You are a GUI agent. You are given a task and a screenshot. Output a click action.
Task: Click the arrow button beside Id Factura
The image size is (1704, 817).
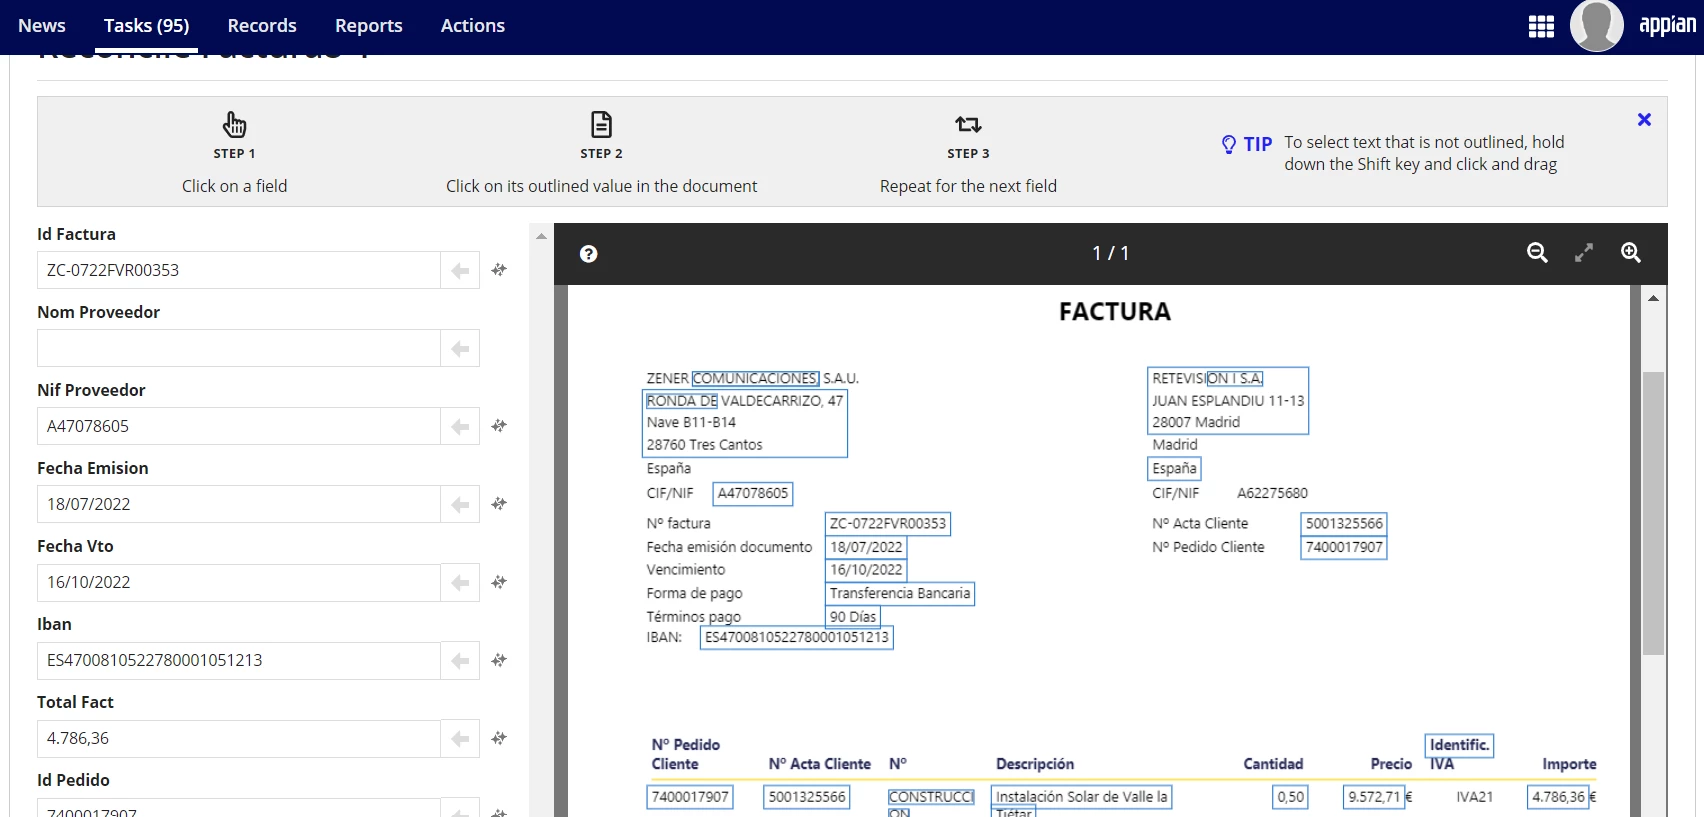(460, 270)
